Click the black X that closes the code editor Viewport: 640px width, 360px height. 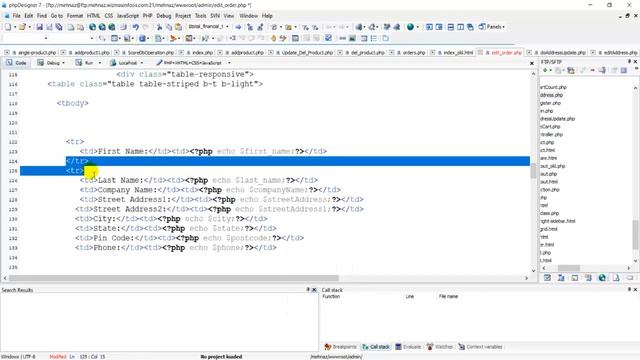tap(531, 63)
